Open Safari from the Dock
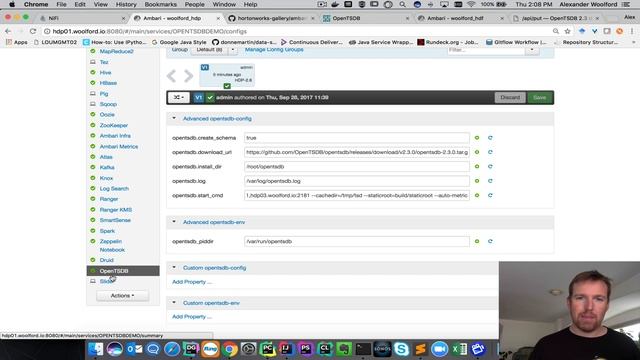 tap(172, 349)
